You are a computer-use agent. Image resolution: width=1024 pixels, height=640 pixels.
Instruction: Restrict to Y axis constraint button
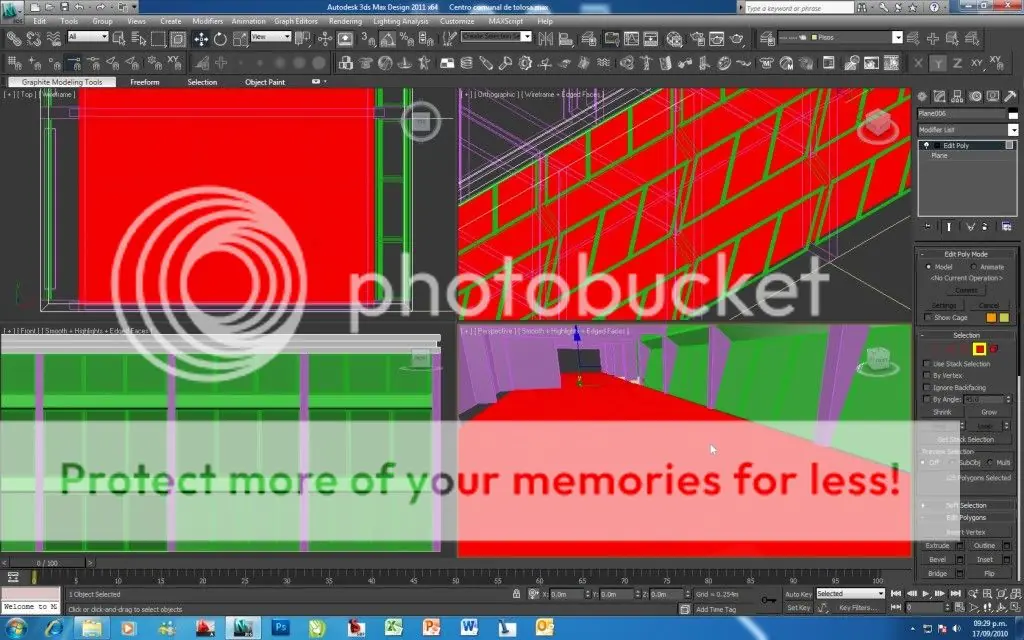[x=938, y=63]
